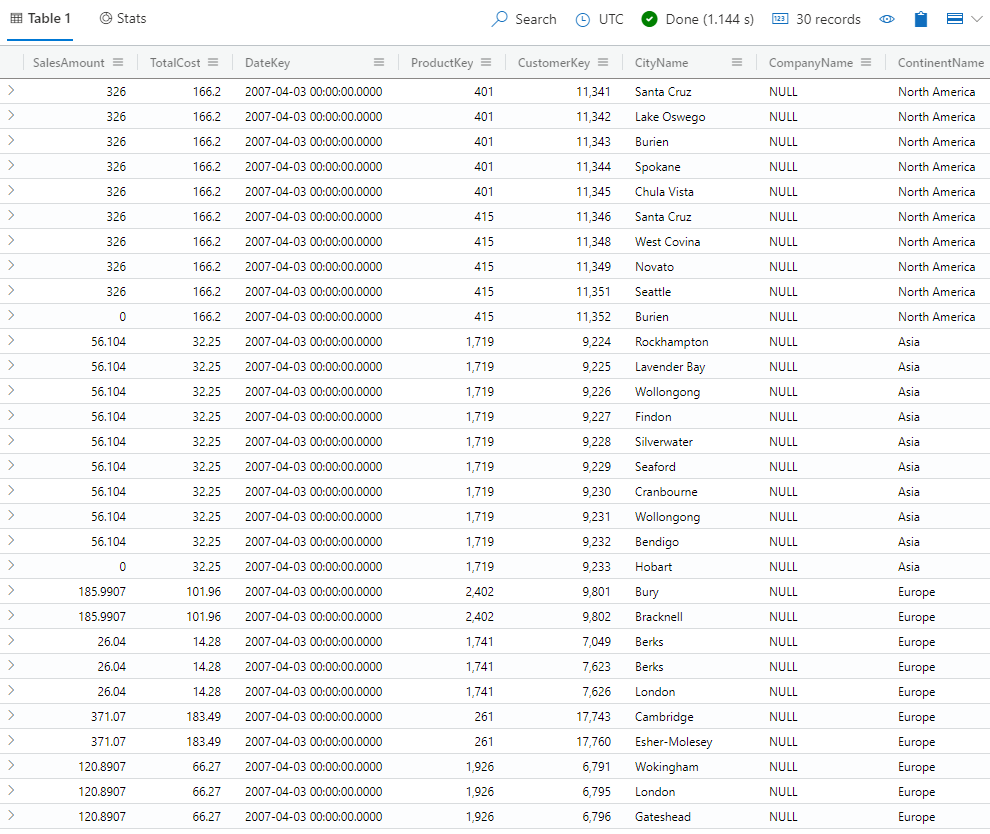Open the TotalCost column menu icon
Image resolution: width=990 pixels, height=834 pixels.
click(213, 62)
